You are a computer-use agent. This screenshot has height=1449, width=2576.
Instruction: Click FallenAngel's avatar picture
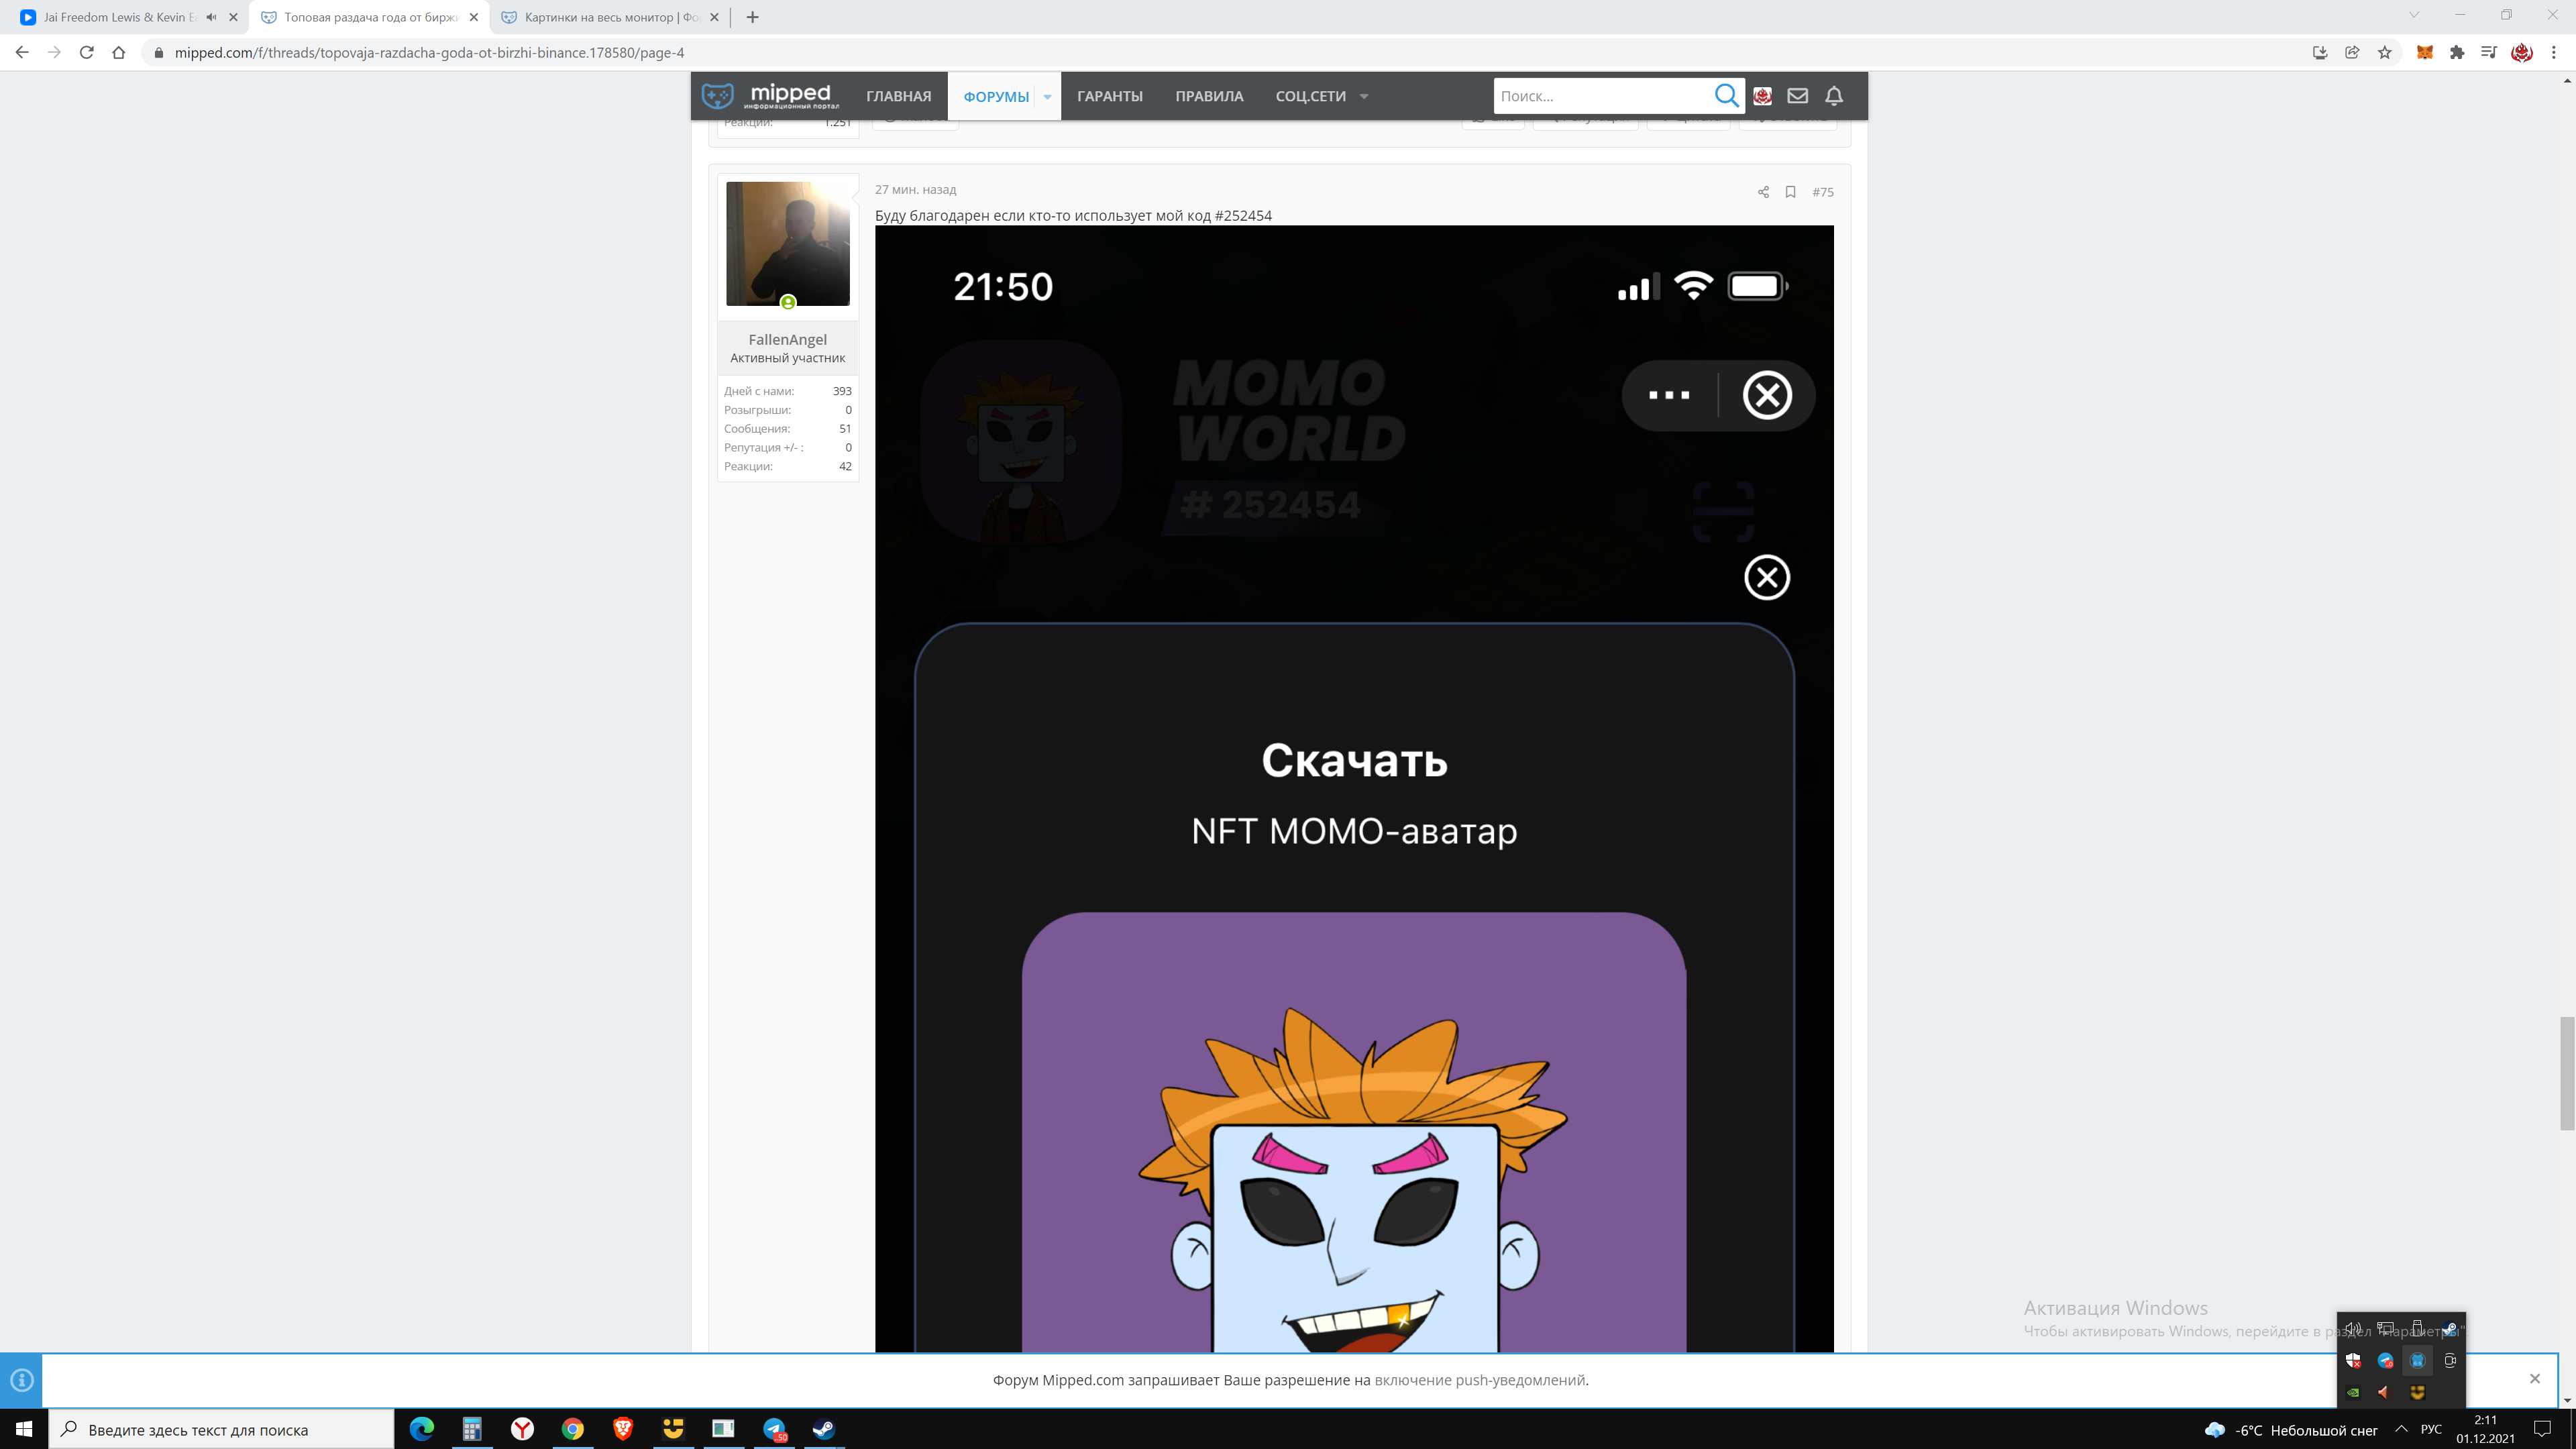tap(788, 244)
